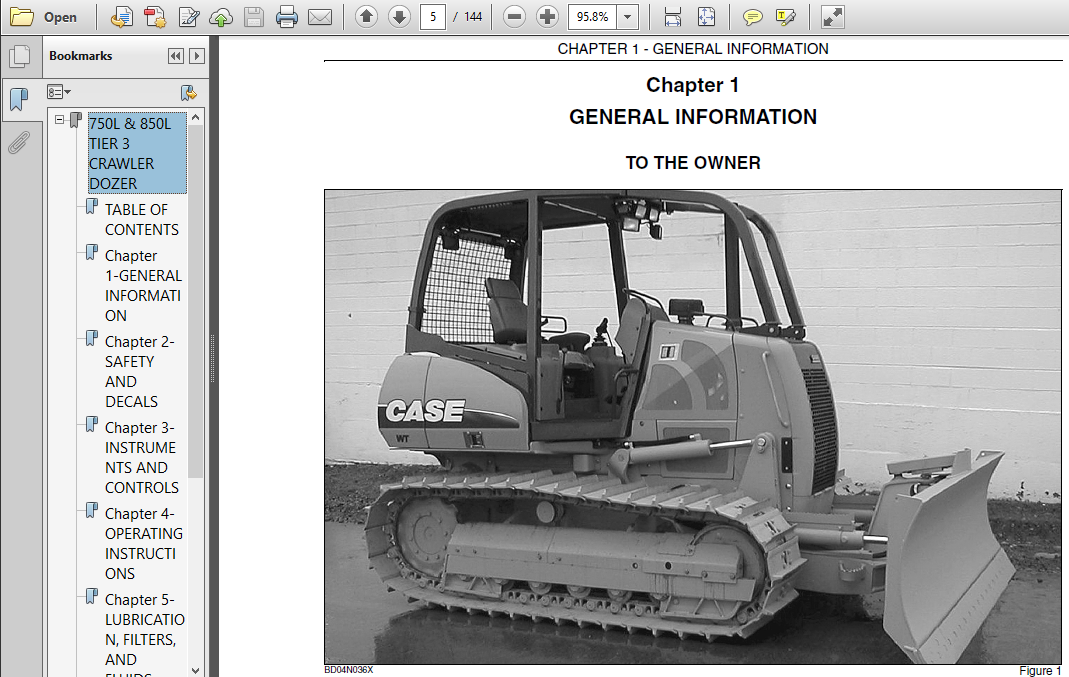Click the upload to cloud icon
The height and width of the screenshot is (677, 1069).
point(221,17)
